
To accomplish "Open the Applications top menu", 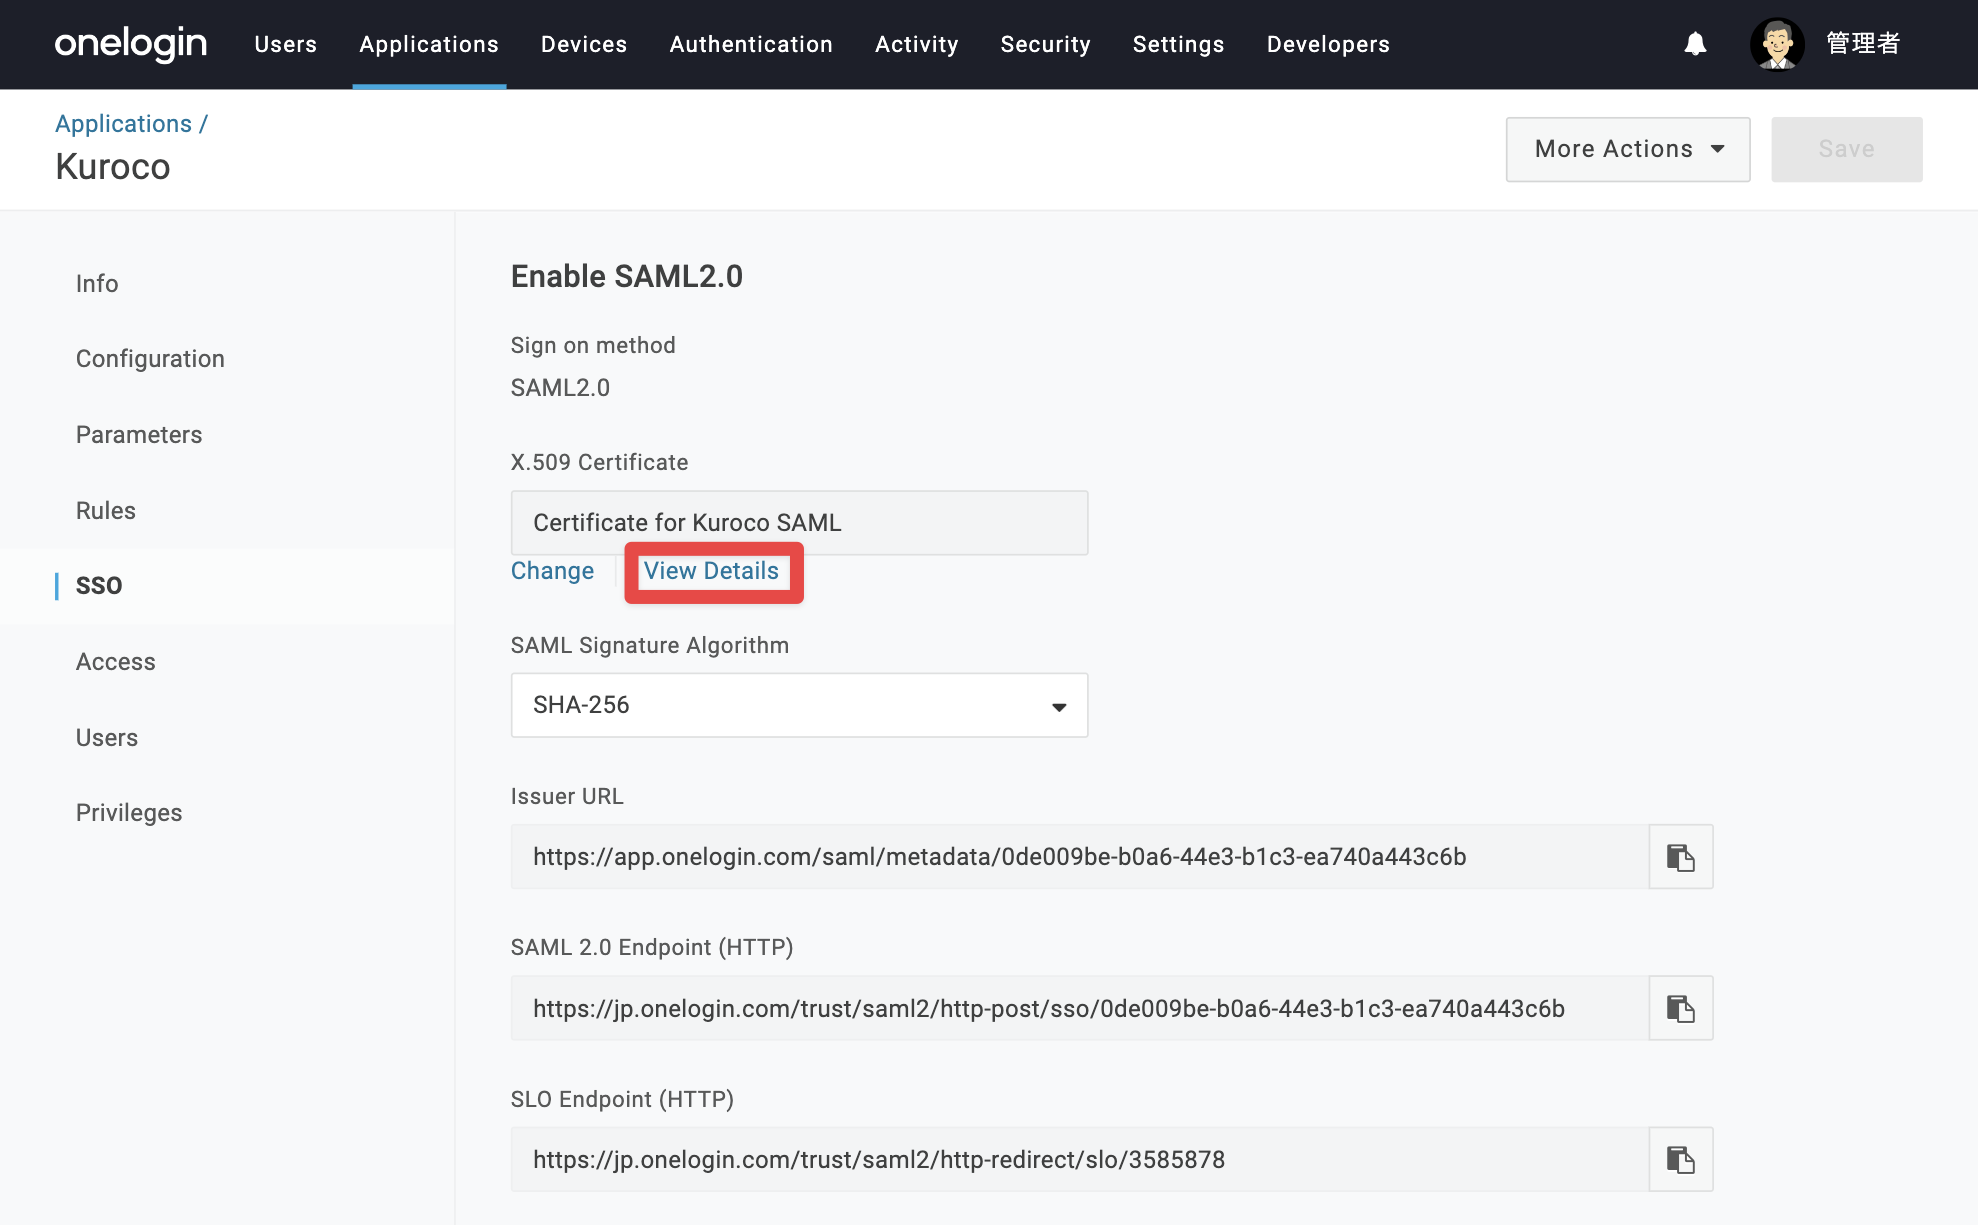I will [x=429, y=44].
